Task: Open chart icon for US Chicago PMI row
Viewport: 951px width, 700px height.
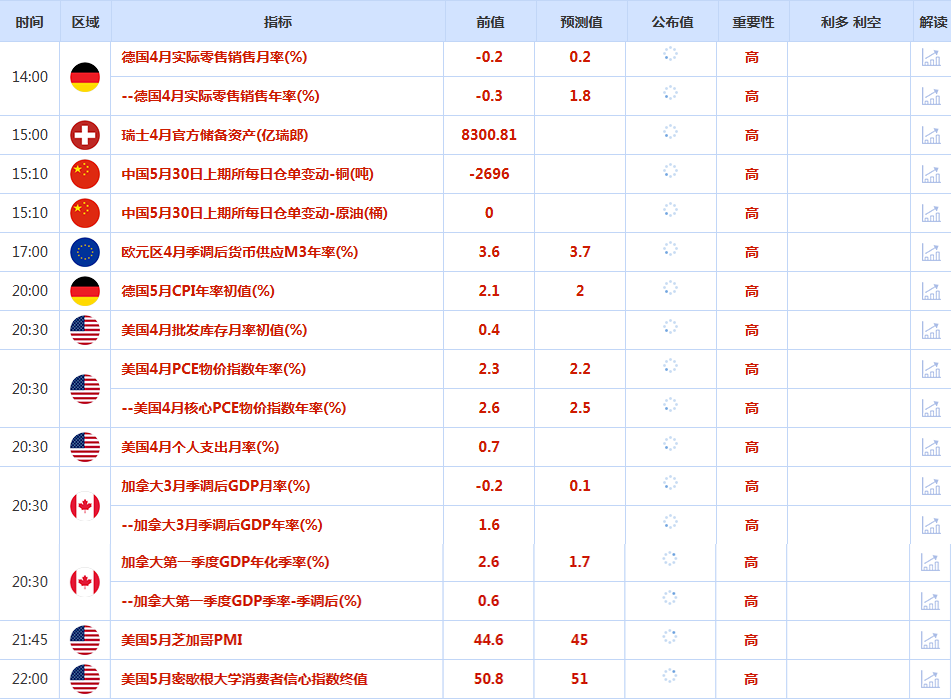Action: click(930, 640)
